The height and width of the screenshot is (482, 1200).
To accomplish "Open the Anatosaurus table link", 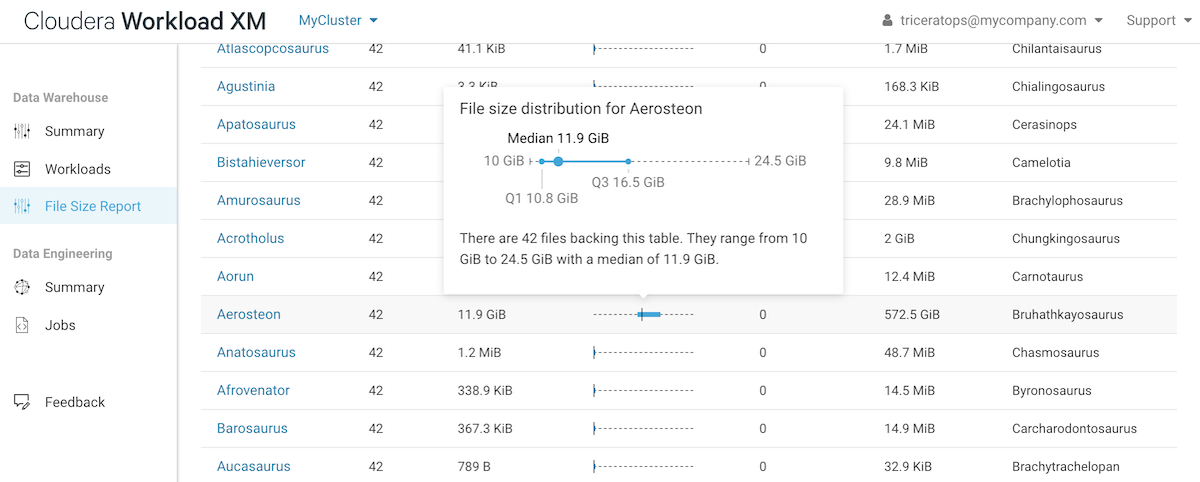I will click(256, 352).
